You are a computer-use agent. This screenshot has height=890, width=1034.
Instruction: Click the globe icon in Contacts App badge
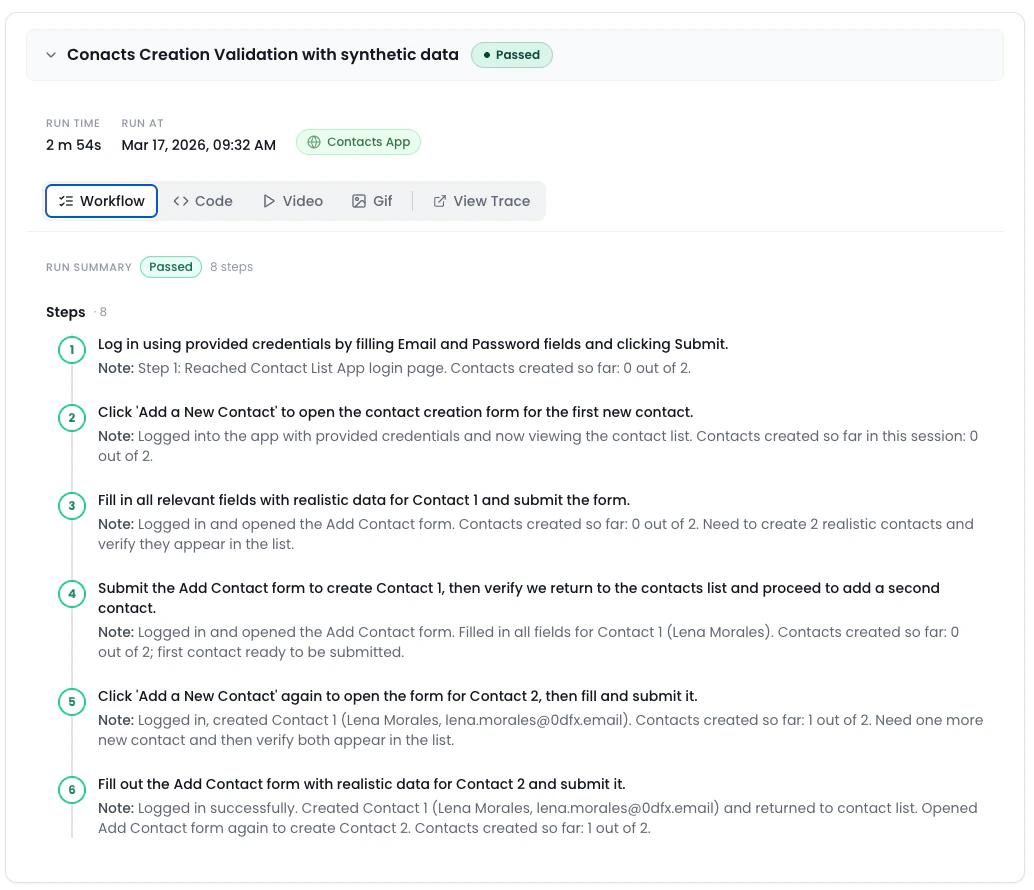[314, 142]
